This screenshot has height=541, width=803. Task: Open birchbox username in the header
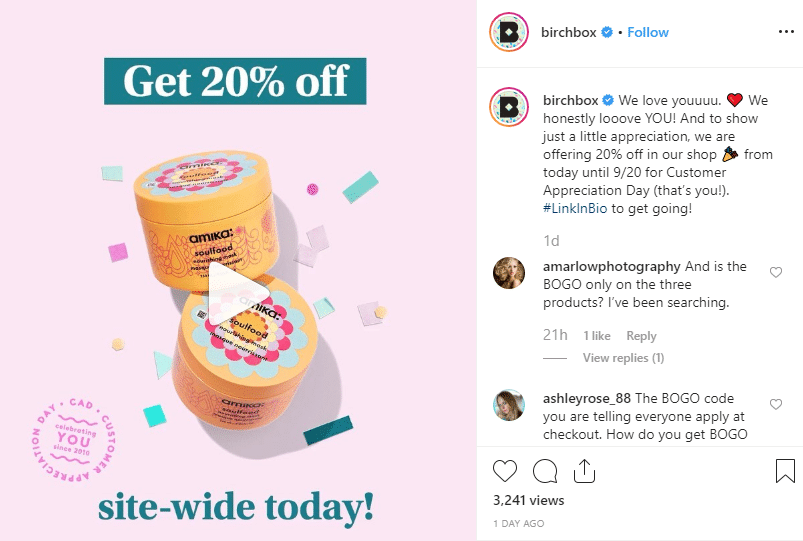pyautogui.click(x=568, y=32)
